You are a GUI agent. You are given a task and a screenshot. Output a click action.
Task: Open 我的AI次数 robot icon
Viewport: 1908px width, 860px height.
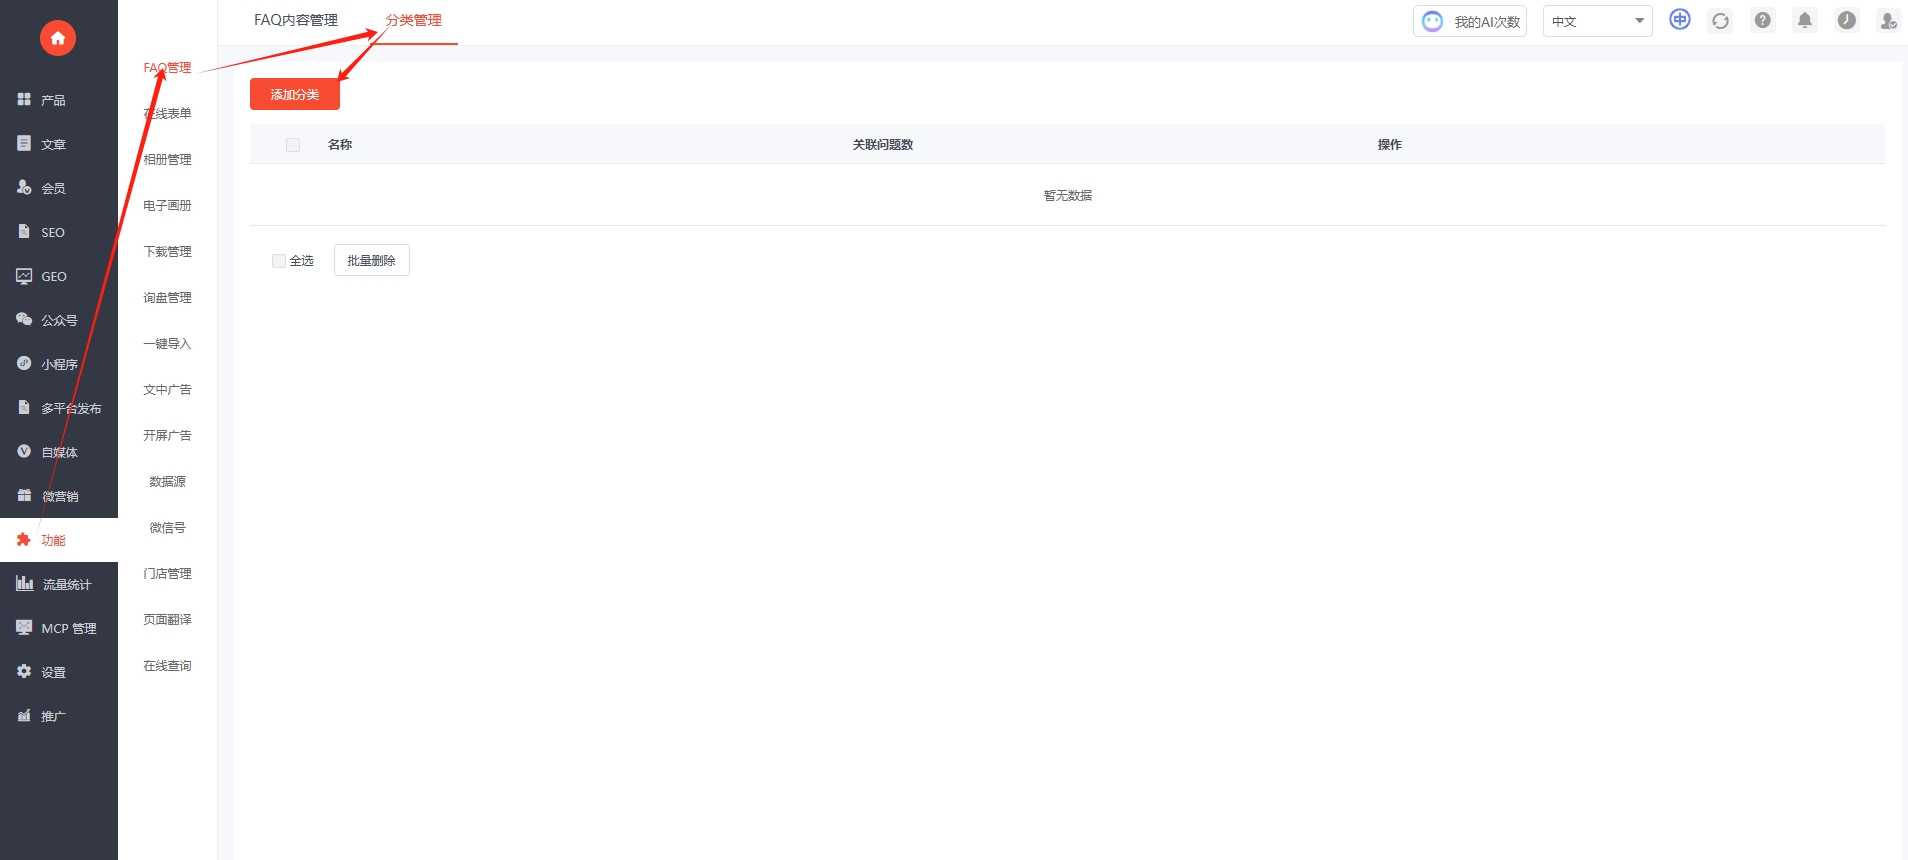point(1433,22)
